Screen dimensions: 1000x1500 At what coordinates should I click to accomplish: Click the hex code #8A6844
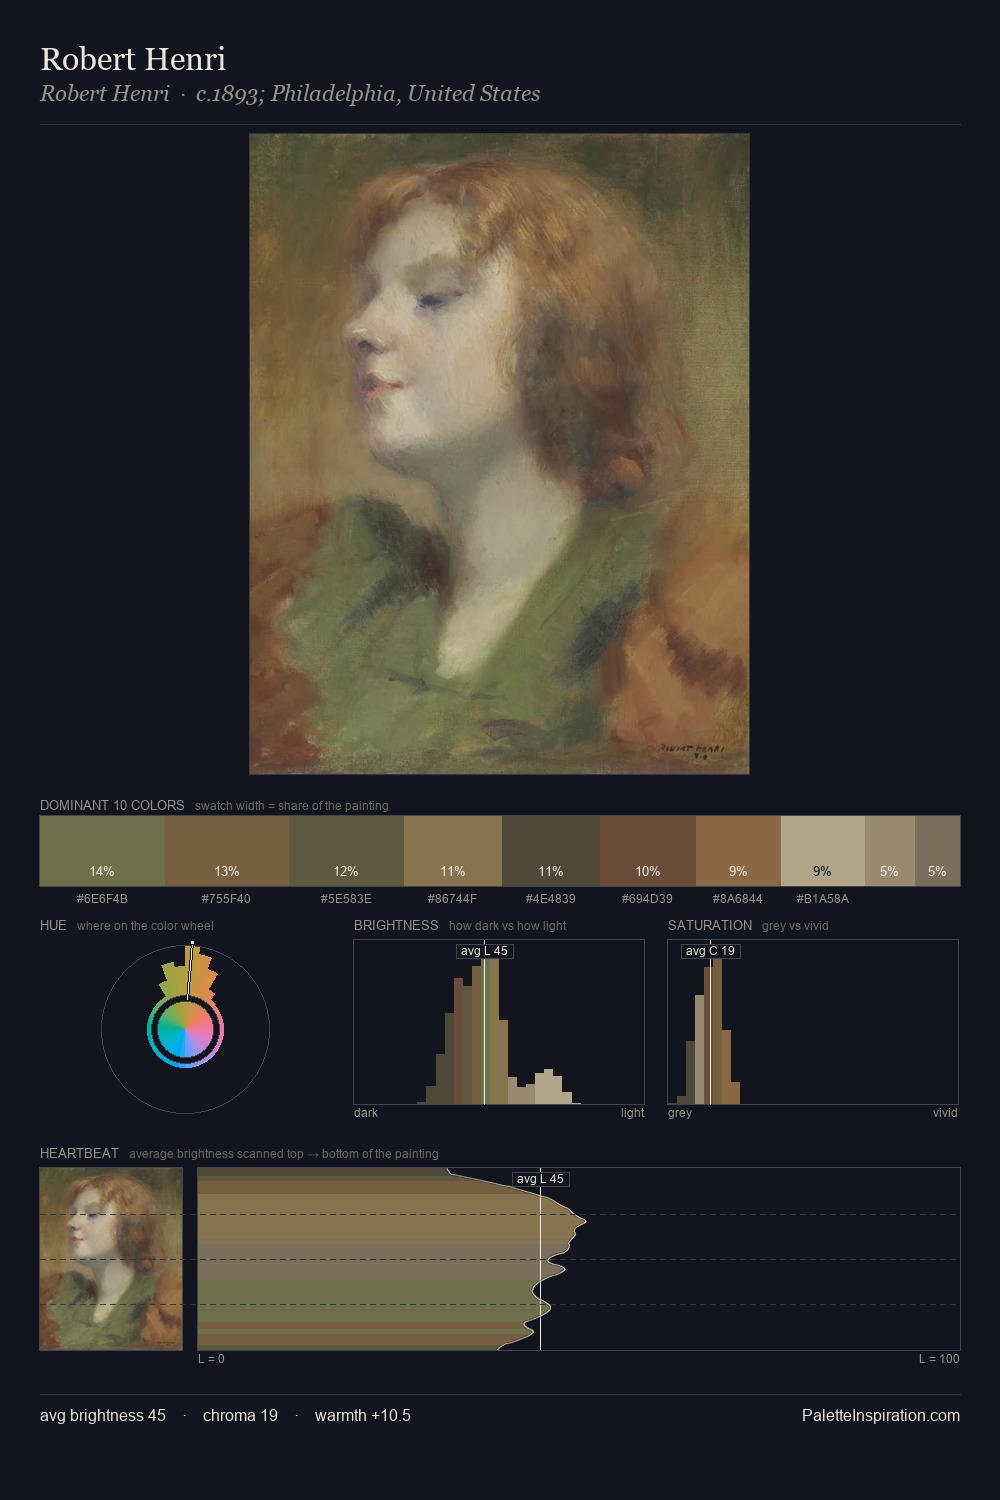coord(737,899)
